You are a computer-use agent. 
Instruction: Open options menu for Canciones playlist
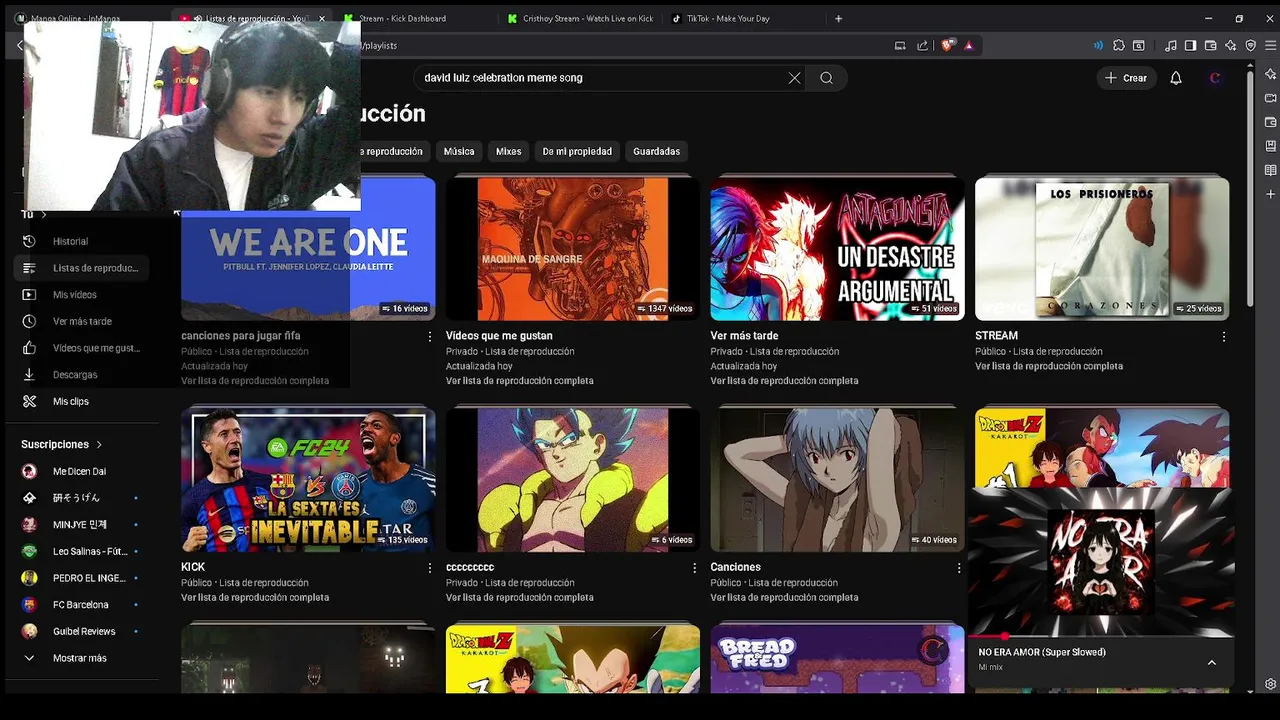959,568
